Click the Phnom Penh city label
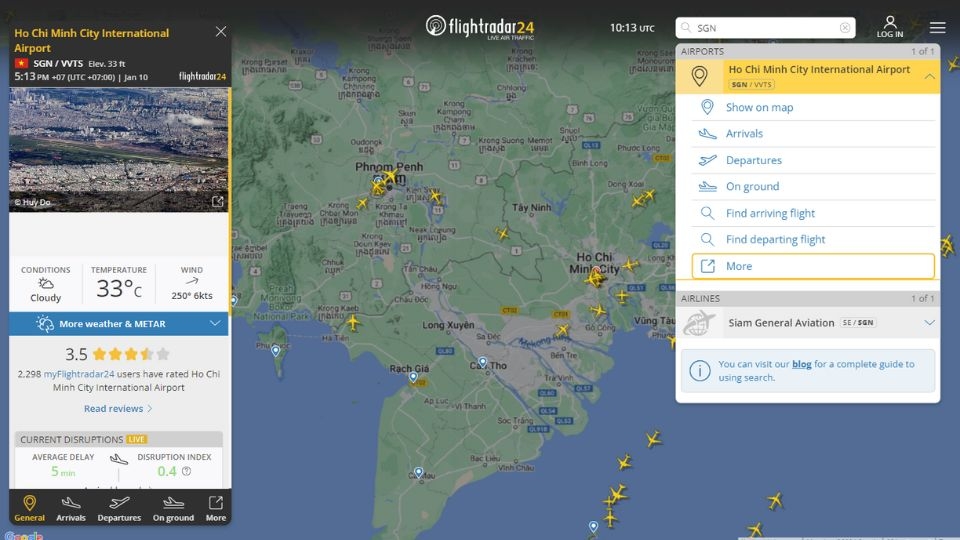 (x=389, y=167)
